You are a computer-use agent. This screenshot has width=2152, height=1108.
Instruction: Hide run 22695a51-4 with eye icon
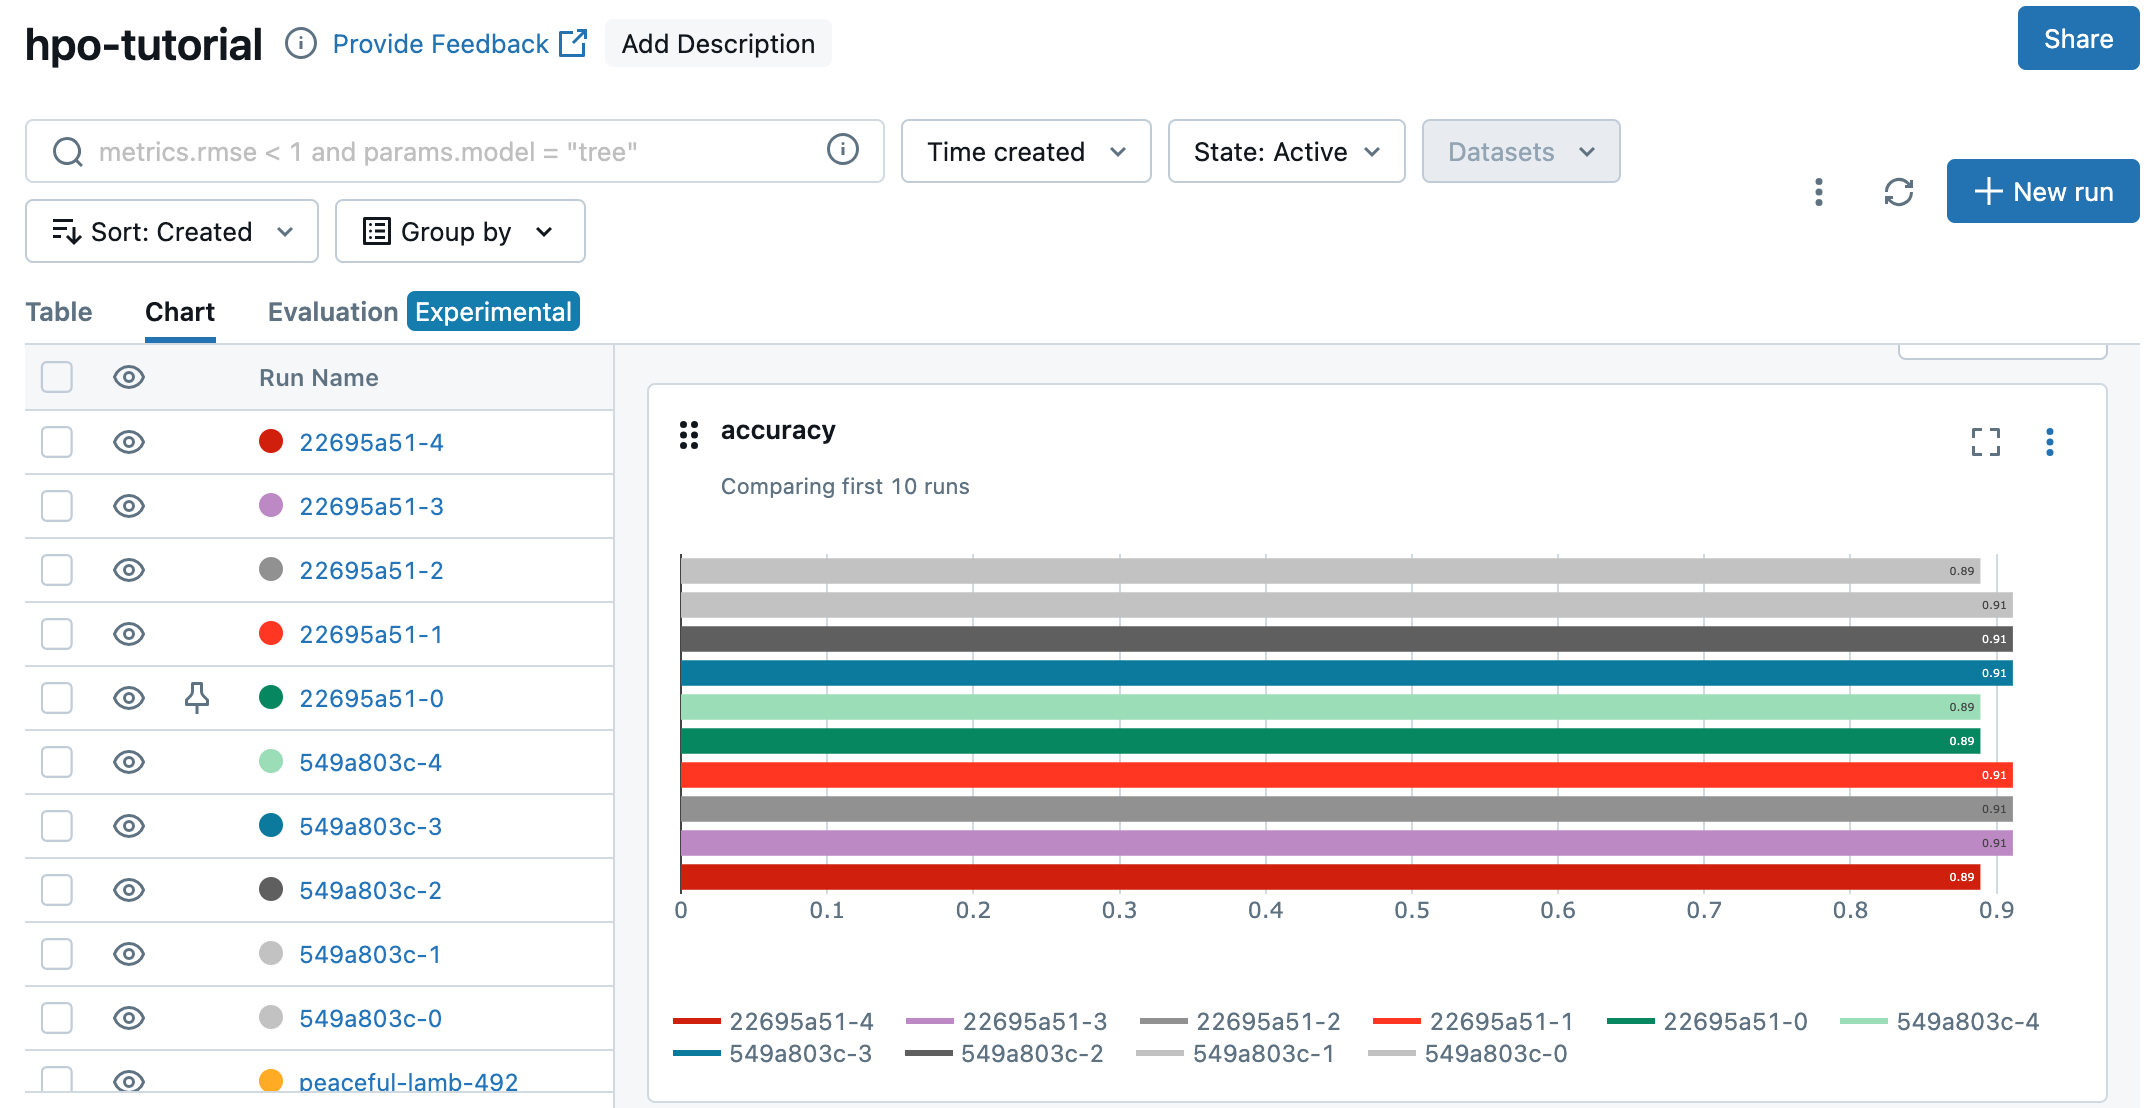tap(129, 442)
